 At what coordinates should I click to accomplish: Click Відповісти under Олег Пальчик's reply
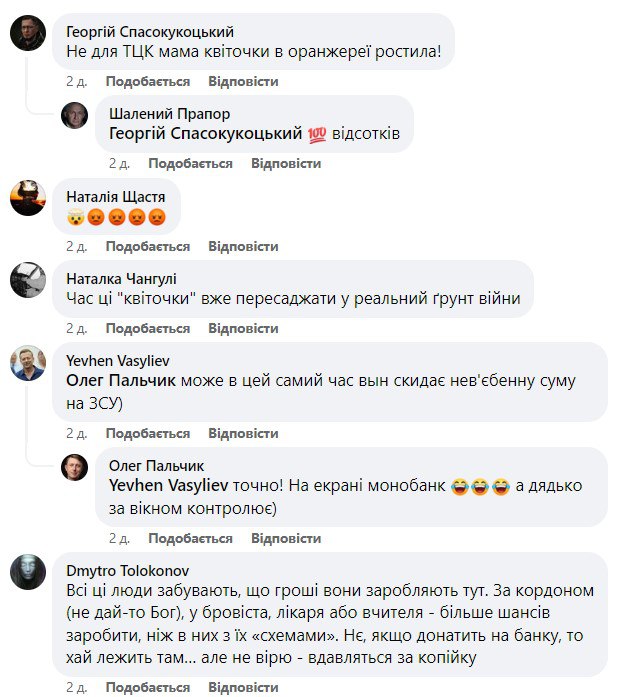click(x=285, y=538)
